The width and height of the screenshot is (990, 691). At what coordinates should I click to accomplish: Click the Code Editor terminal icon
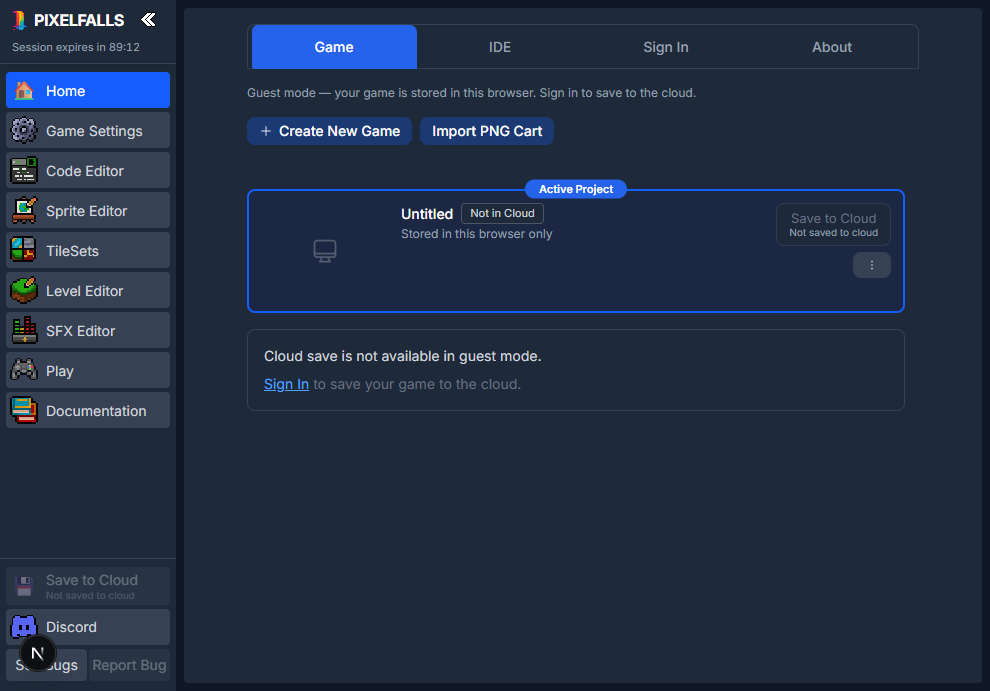[x=24, y=171]
